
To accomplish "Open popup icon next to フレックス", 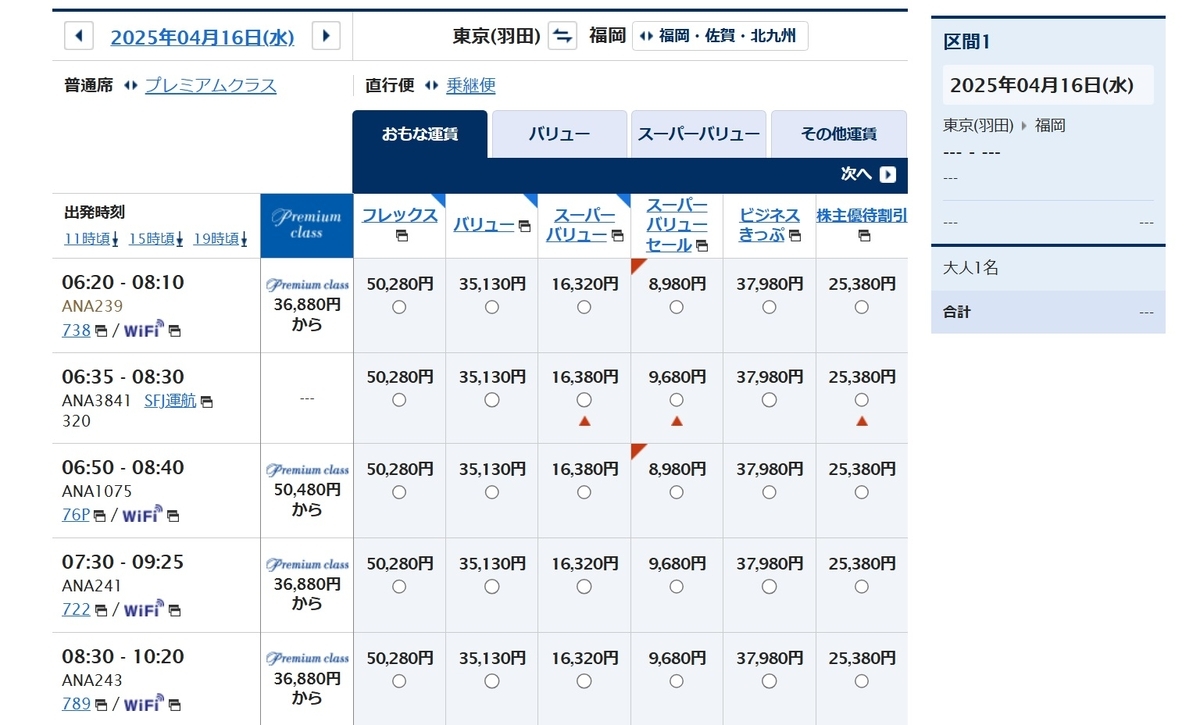I will click(401, 236).
